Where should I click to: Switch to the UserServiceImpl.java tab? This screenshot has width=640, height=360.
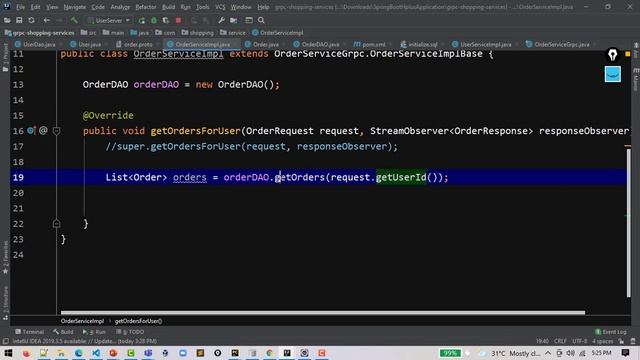(485, 44)
